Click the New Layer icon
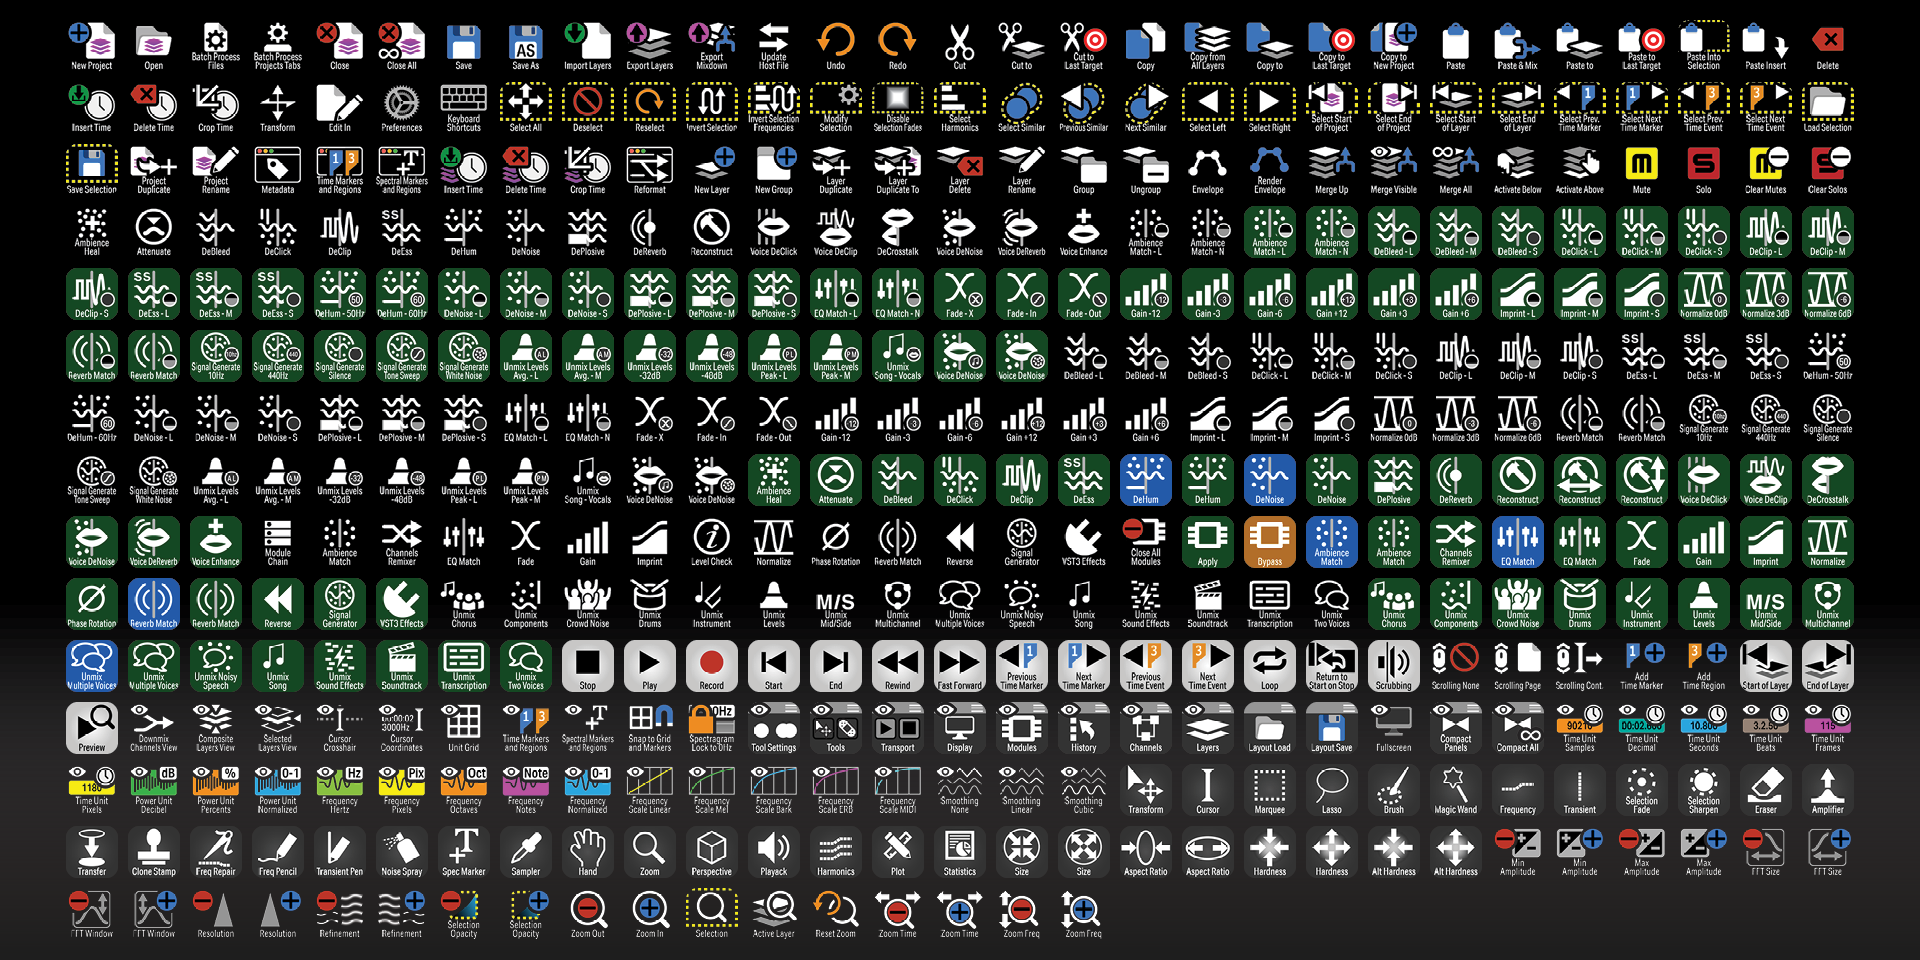The image size is (1920, 960). click(x=711, y=170)
